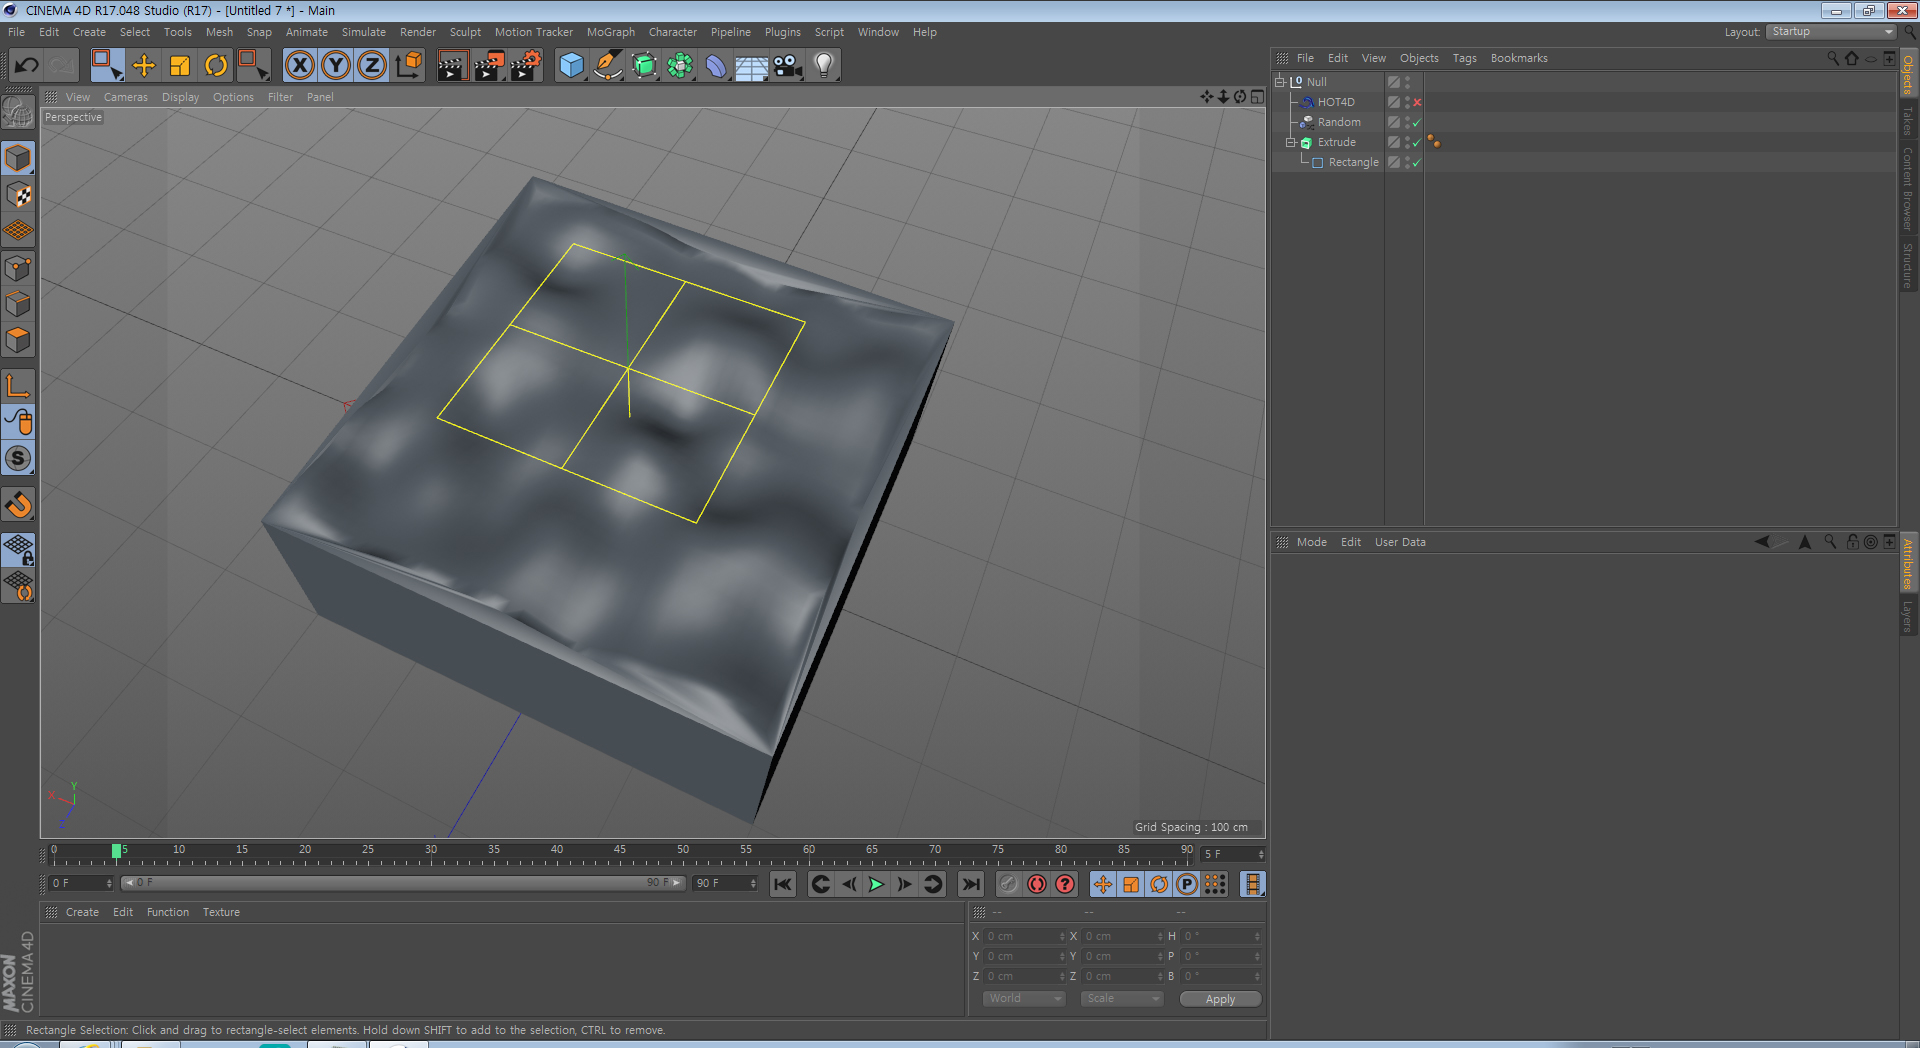1920x1048 pixels.
Task: Open the User Data menu
Action: pyautogui.click(x=1400, y=542)
